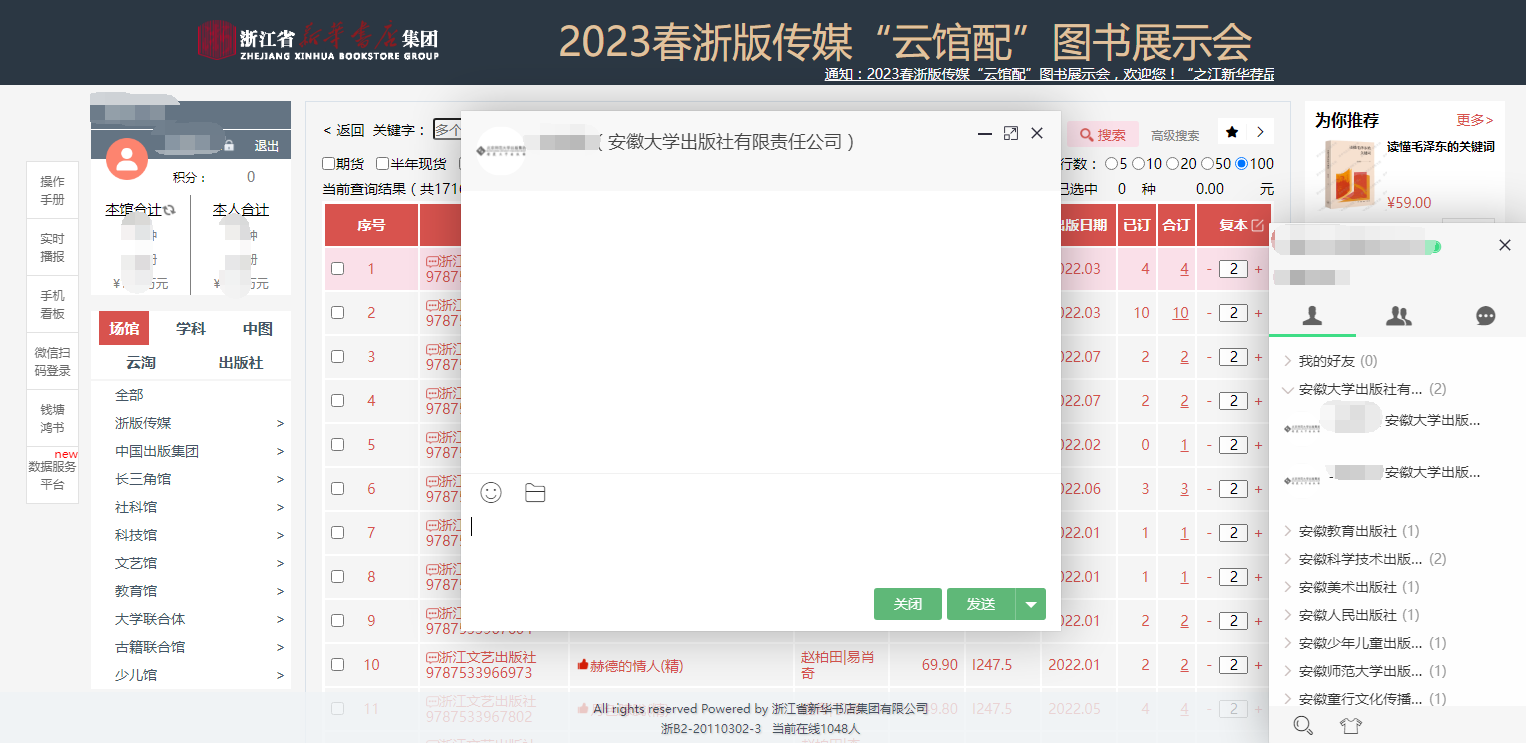The width and height of the screenshot is (1526, 743).
Task: Click the < 返回 back link
Action: (344, 130)
